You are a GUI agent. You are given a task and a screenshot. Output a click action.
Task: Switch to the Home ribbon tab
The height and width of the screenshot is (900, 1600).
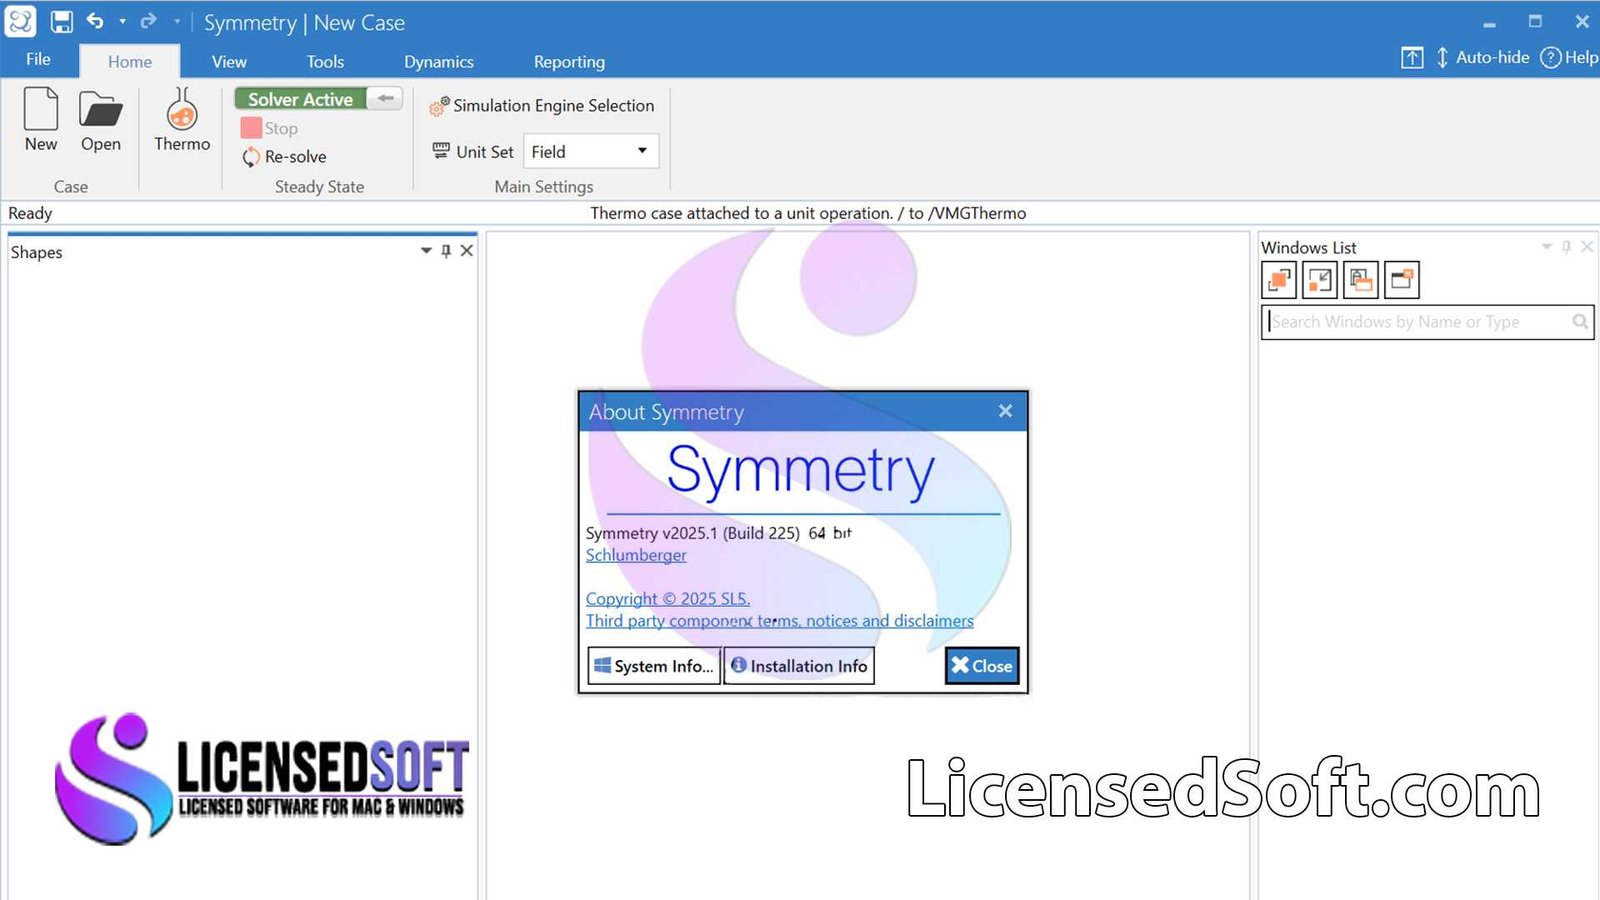click(x=130, y=61)
